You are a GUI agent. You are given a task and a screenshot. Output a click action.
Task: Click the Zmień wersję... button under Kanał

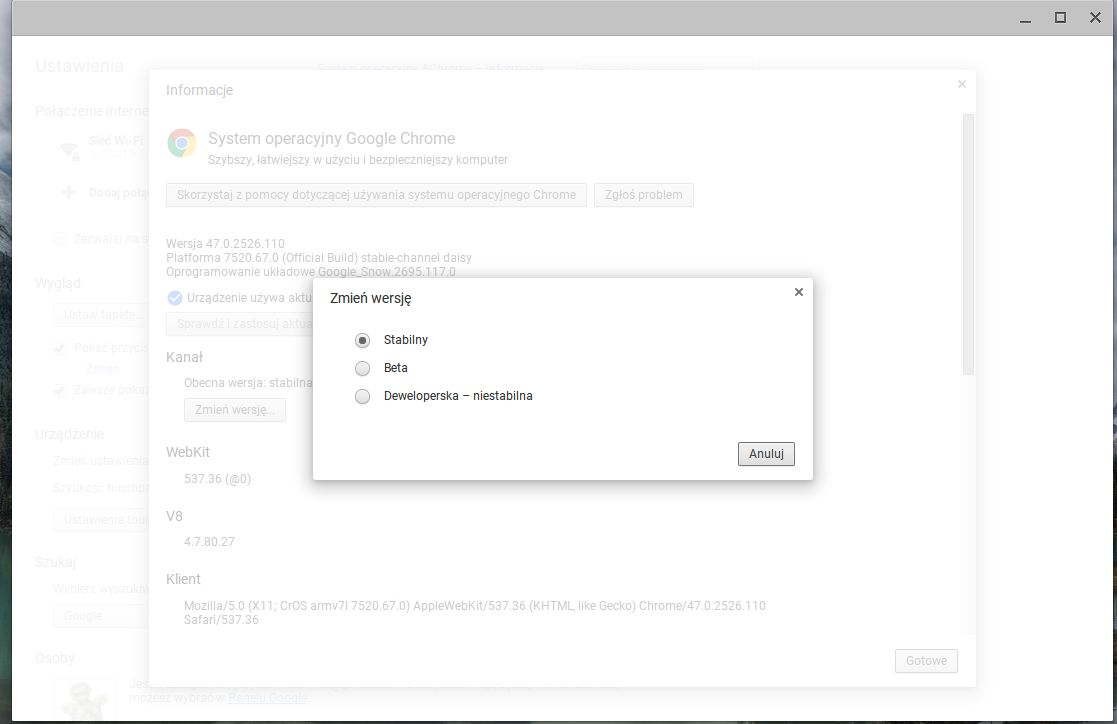pyautogui.click(x=234, y=410)
